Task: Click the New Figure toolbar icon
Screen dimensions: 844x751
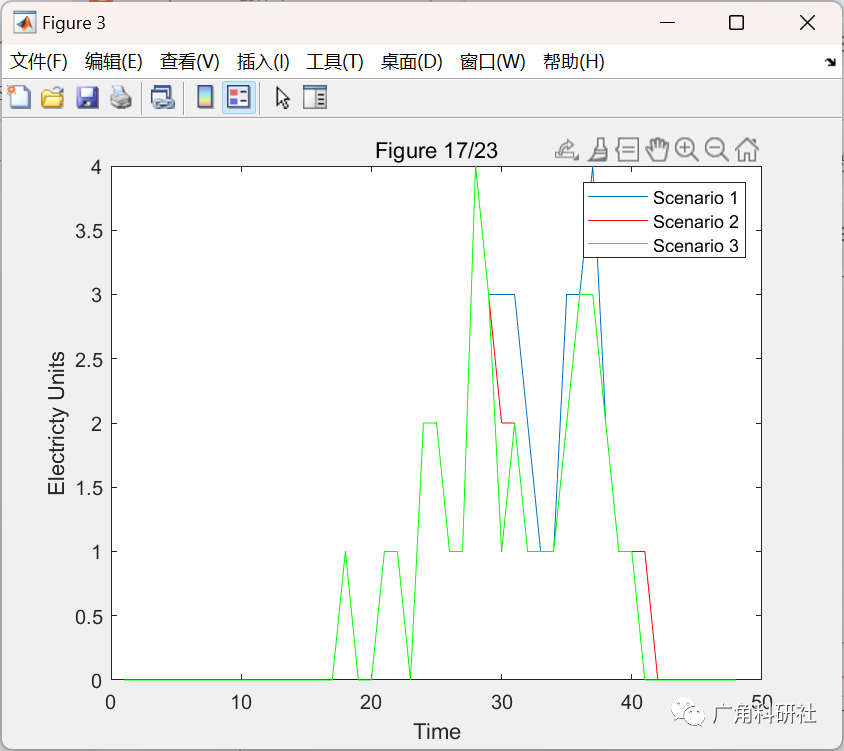Action: [19, 98]
